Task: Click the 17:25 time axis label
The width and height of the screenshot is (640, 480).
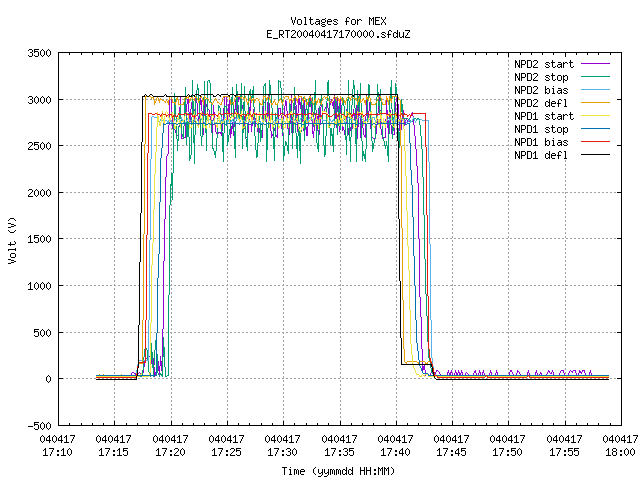Action: click(x=226, y=452)
